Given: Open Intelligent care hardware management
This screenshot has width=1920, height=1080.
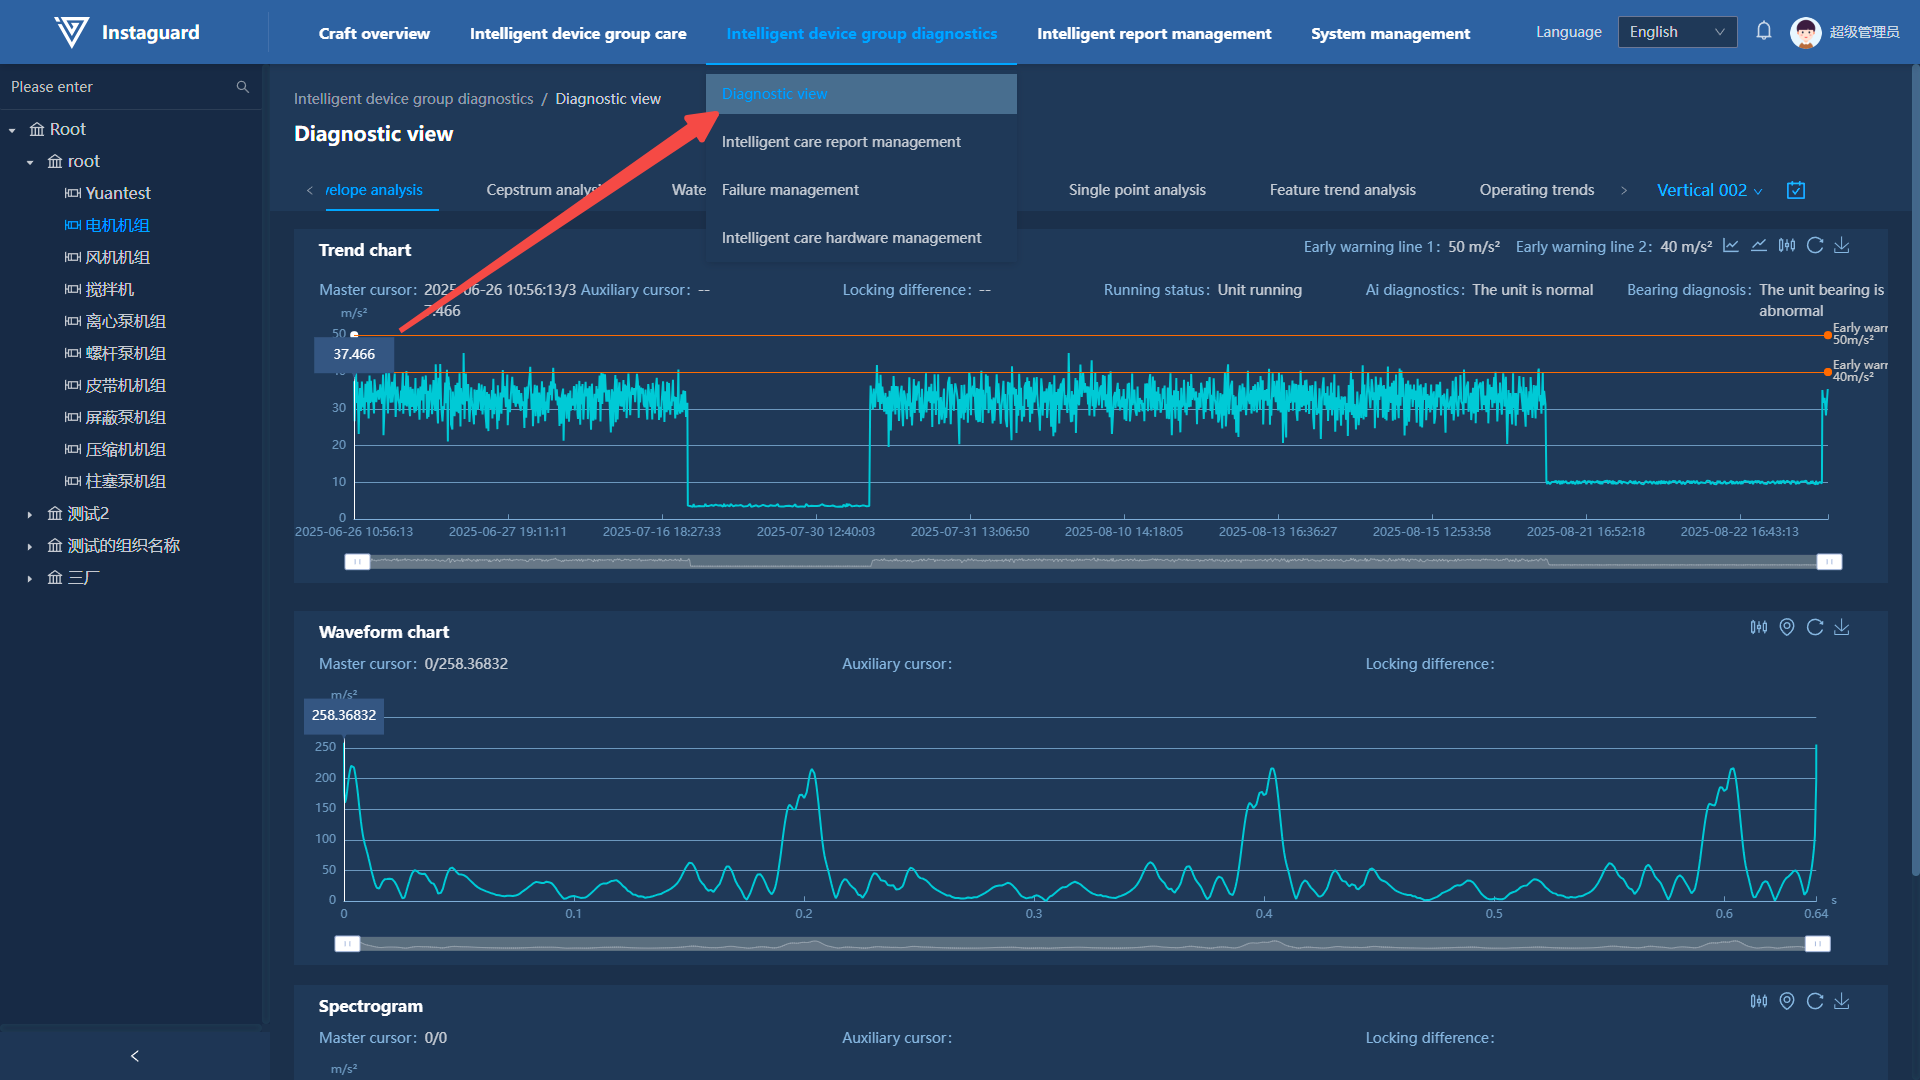Looking at the screenshot, I should click(x=851, y=238).
